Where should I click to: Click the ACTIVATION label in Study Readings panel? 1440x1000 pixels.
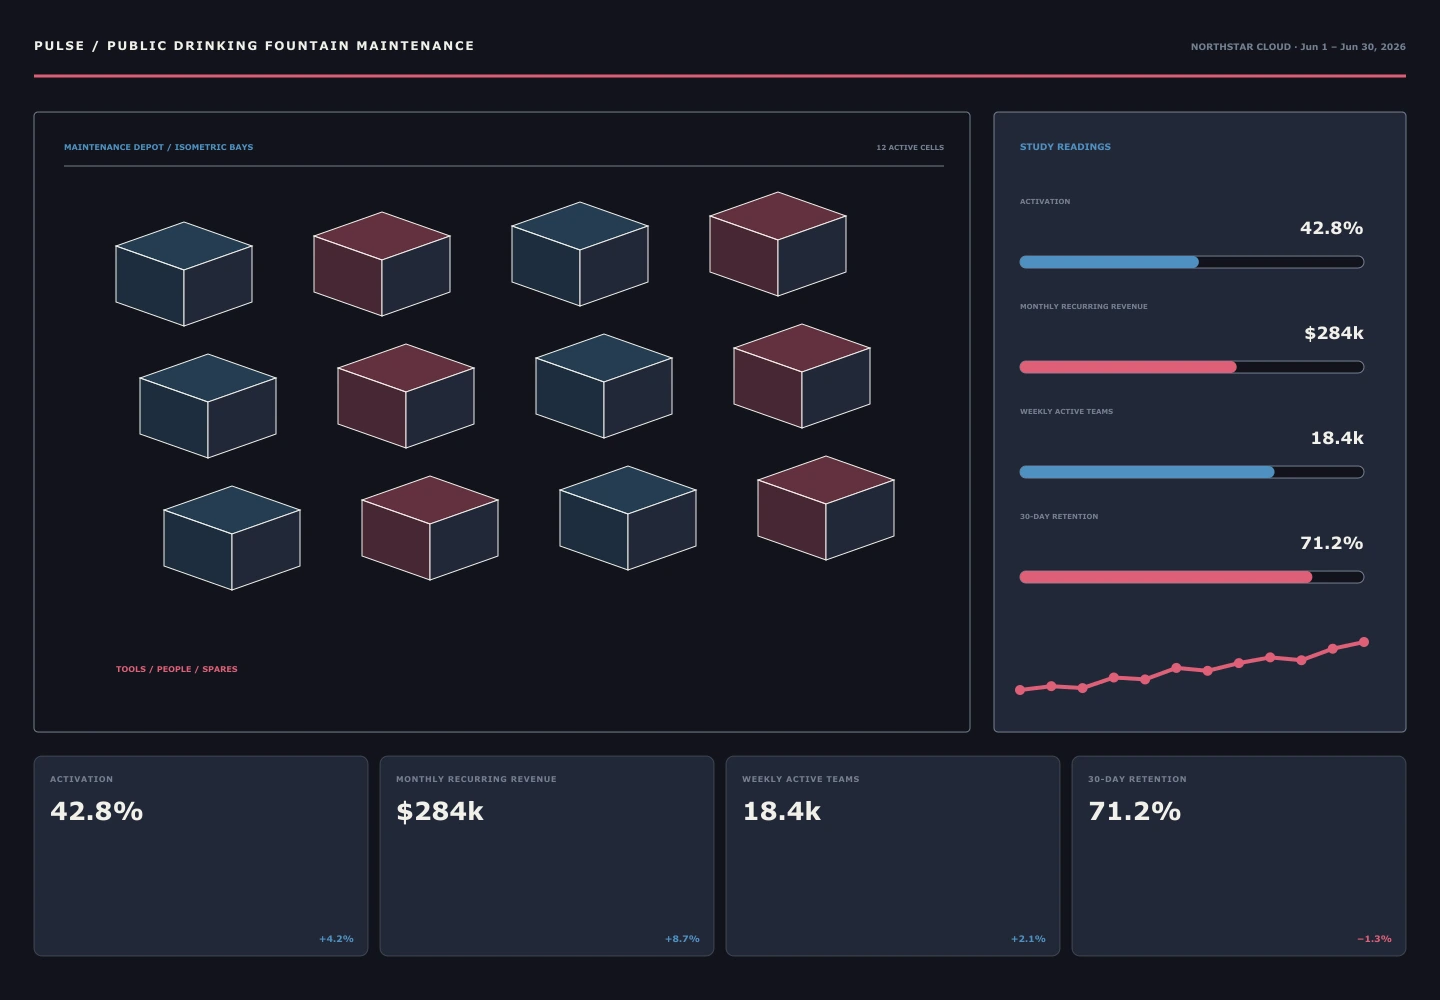click(x=1045, y=202)
